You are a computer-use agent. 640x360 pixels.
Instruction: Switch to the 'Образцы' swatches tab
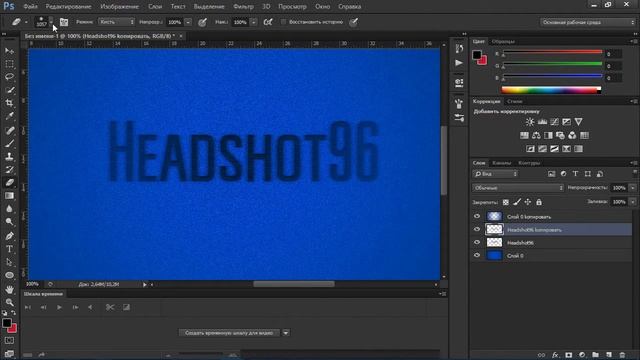(503, 42)
